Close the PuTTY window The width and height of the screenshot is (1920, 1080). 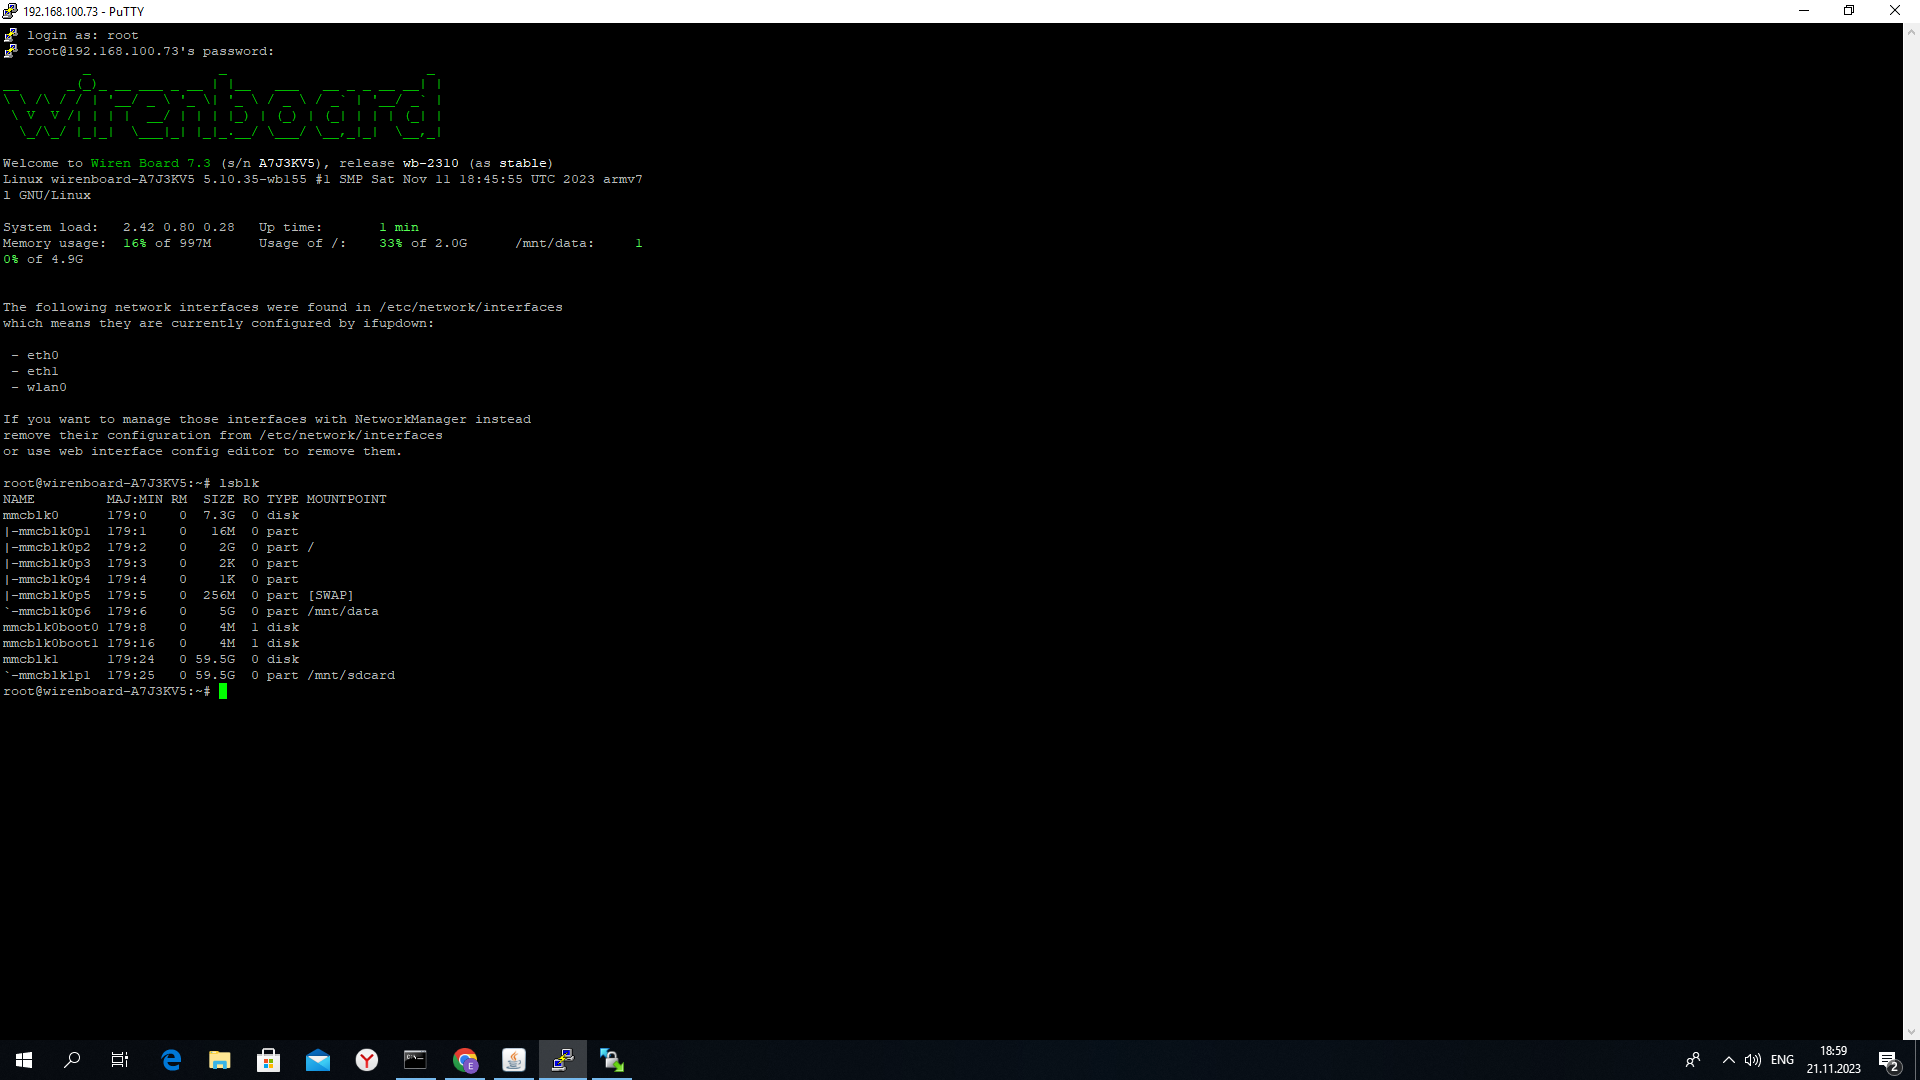tap(1895, 11)
